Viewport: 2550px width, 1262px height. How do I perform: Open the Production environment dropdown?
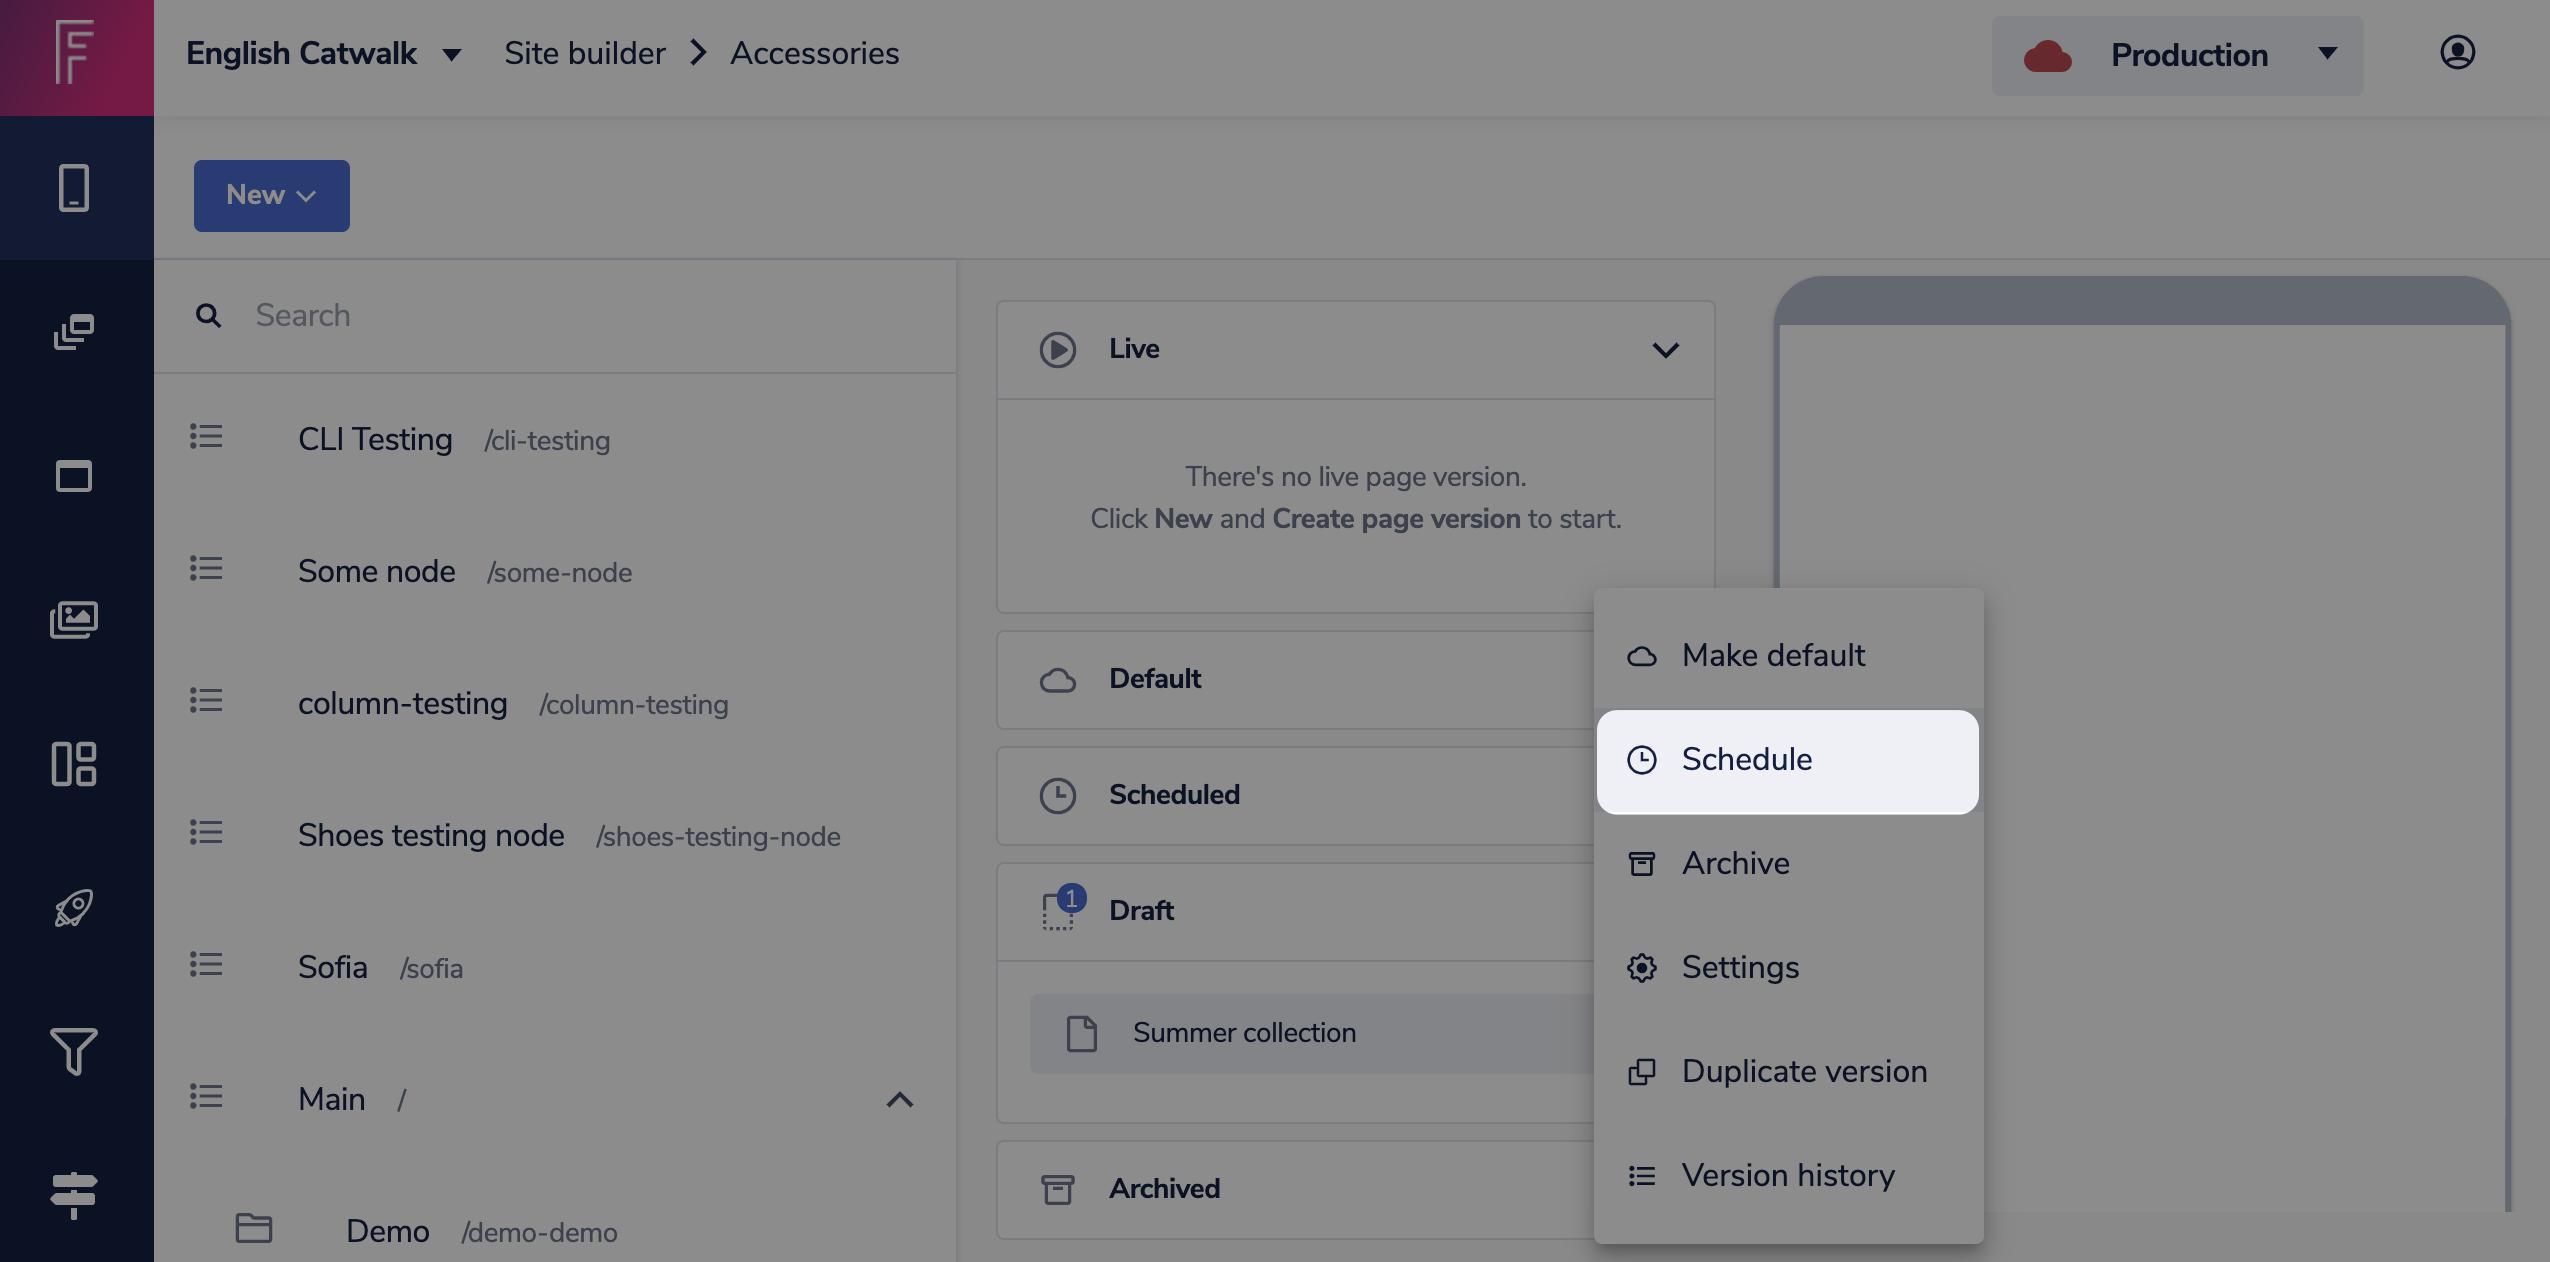(2177, 56)
